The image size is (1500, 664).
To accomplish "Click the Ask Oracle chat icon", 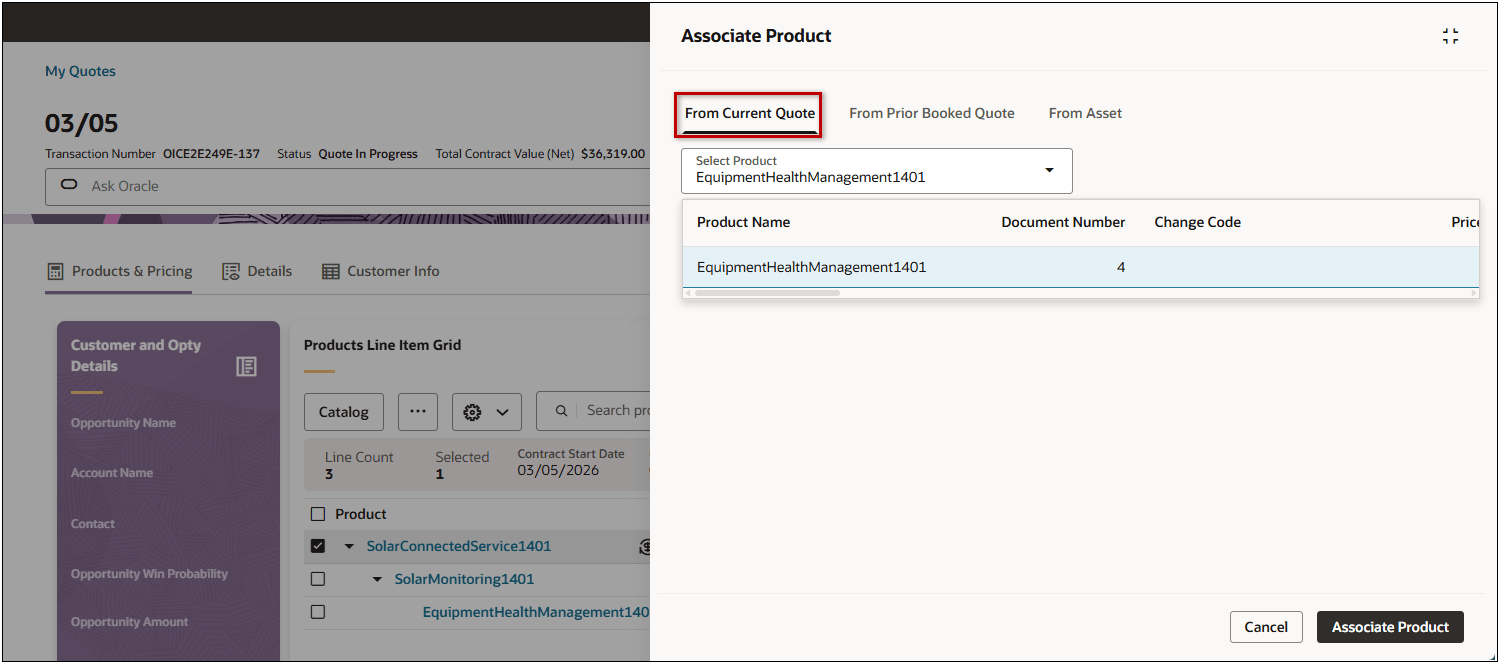I will click(x=70, y=186).
